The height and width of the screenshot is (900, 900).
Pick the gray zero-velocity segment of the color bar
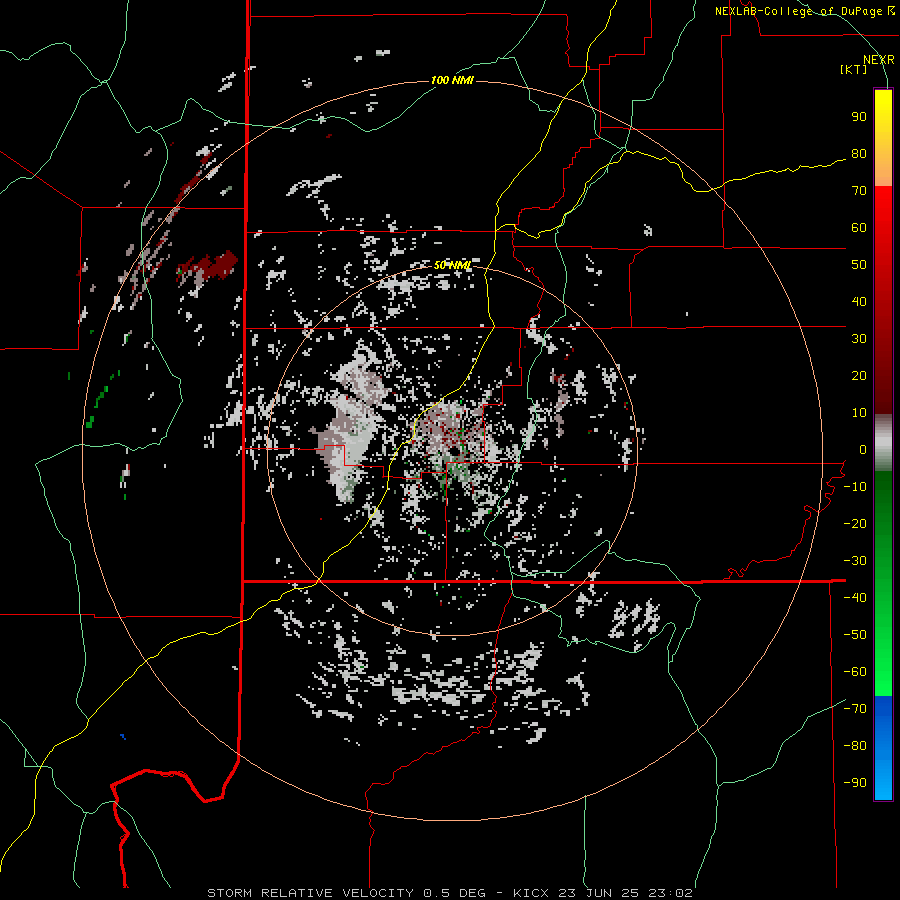(883, 443)
